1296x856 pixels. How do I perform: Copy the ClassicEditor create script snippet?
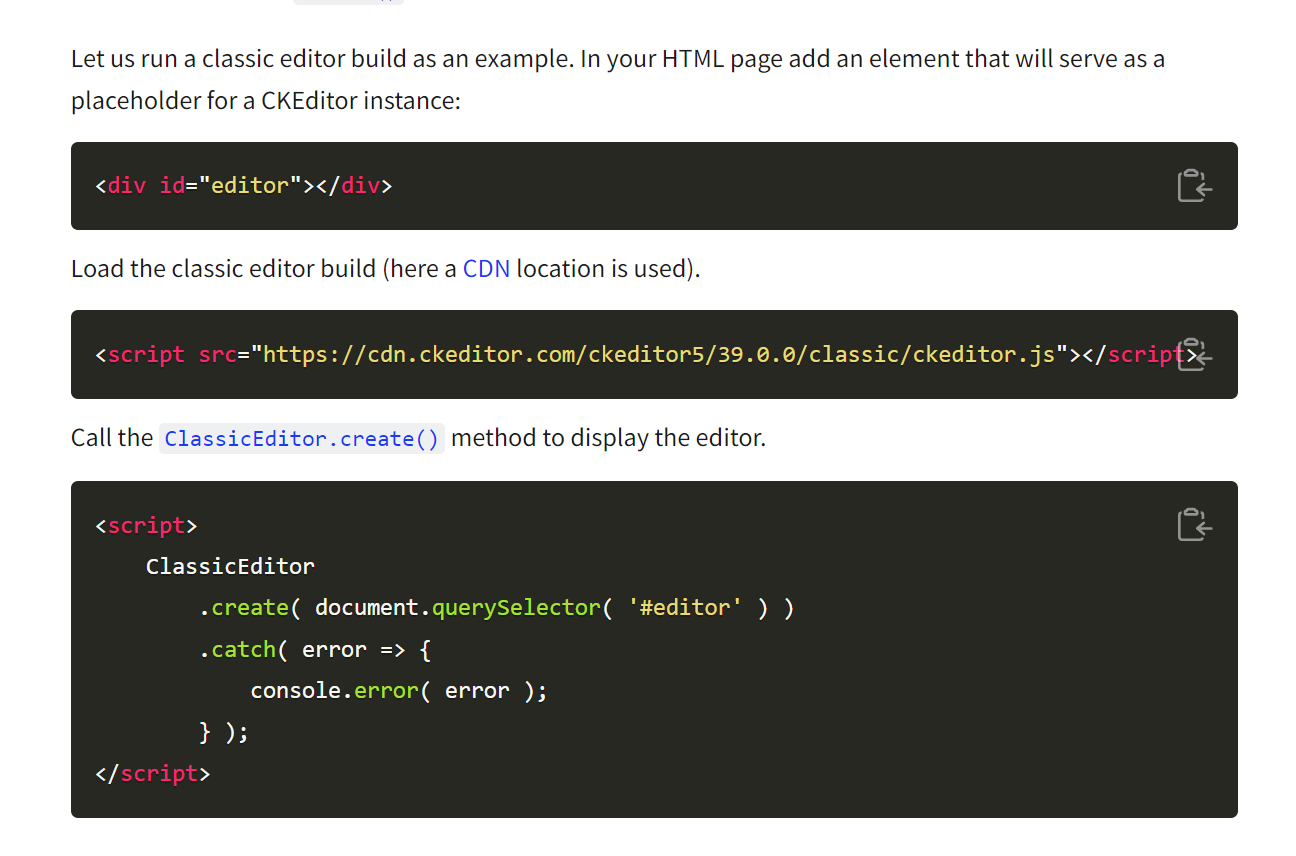click(x=1194, y=525)
